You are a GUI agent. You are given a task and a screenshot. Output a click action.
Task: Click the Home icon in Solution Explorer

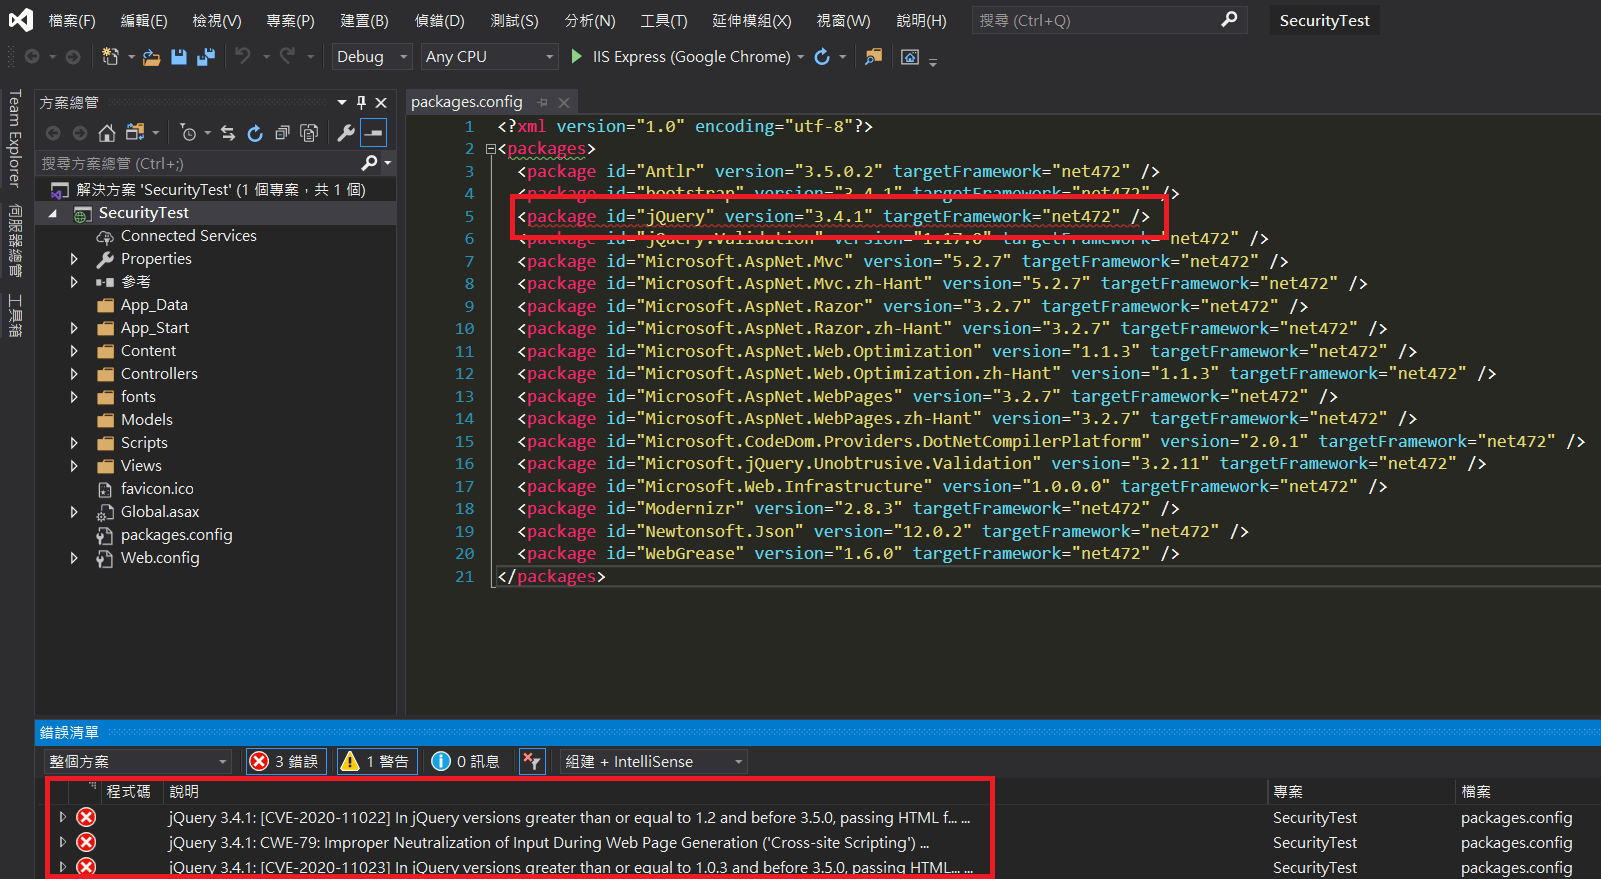[x=107, y=133]
